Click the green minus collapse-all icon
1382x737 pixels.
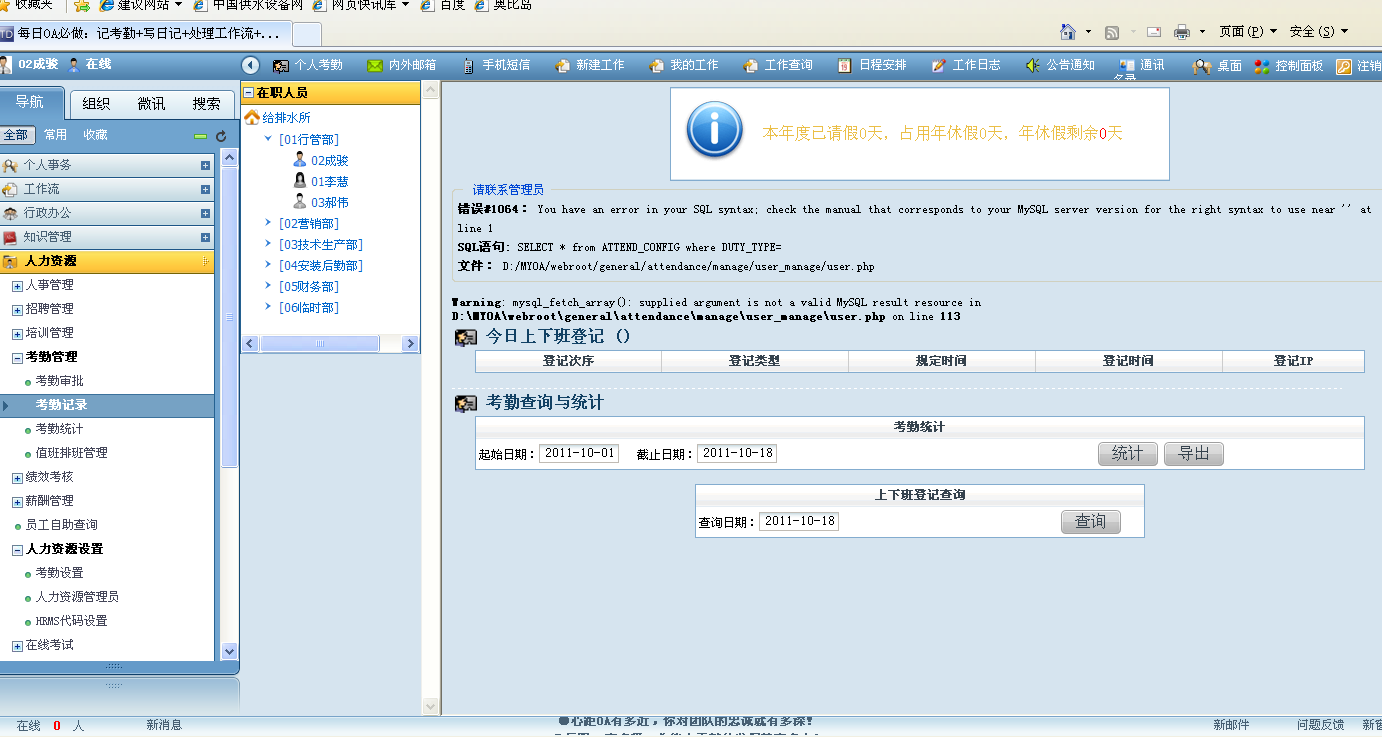click(x=200, y=136)
